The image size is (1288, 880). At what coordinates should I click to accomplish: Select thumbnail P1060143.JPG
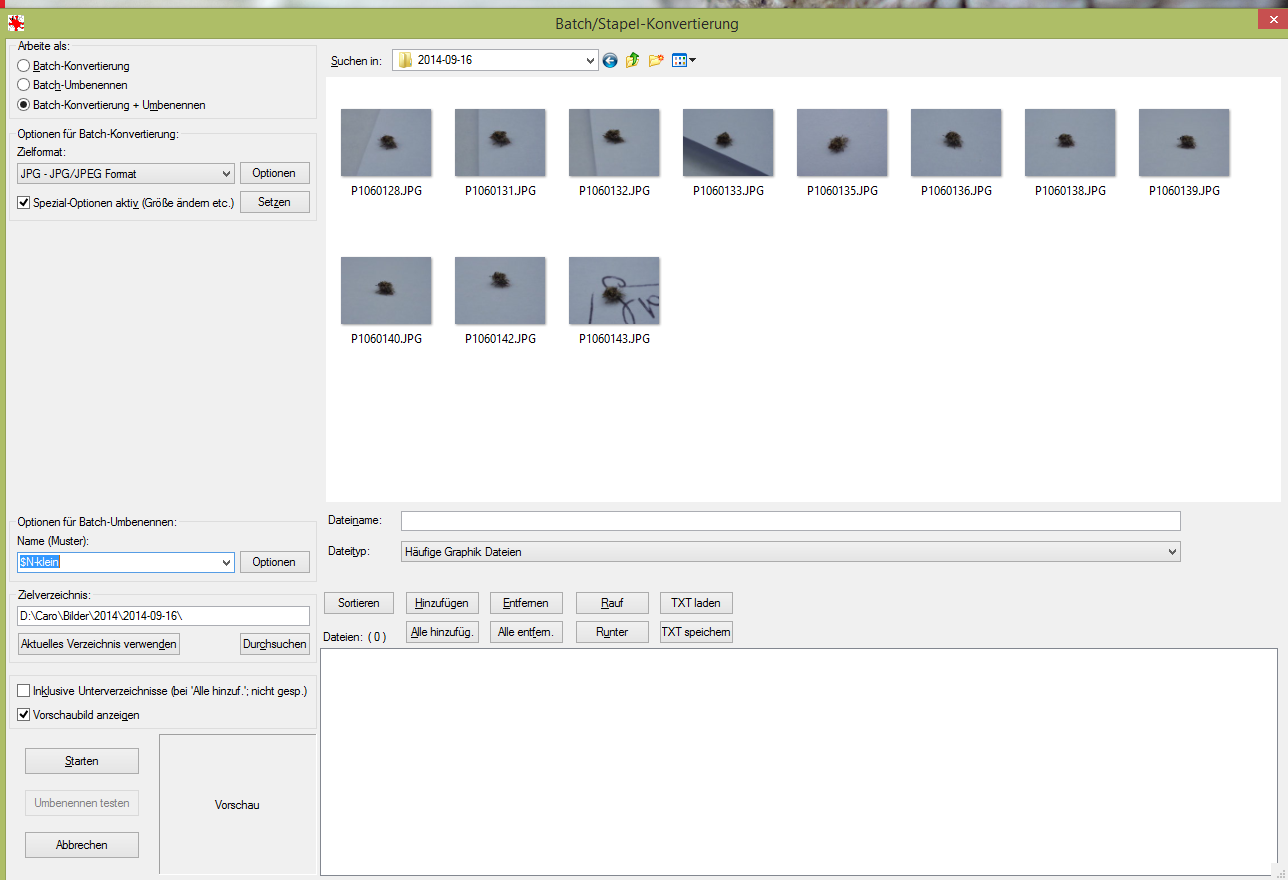pos(614,291)
